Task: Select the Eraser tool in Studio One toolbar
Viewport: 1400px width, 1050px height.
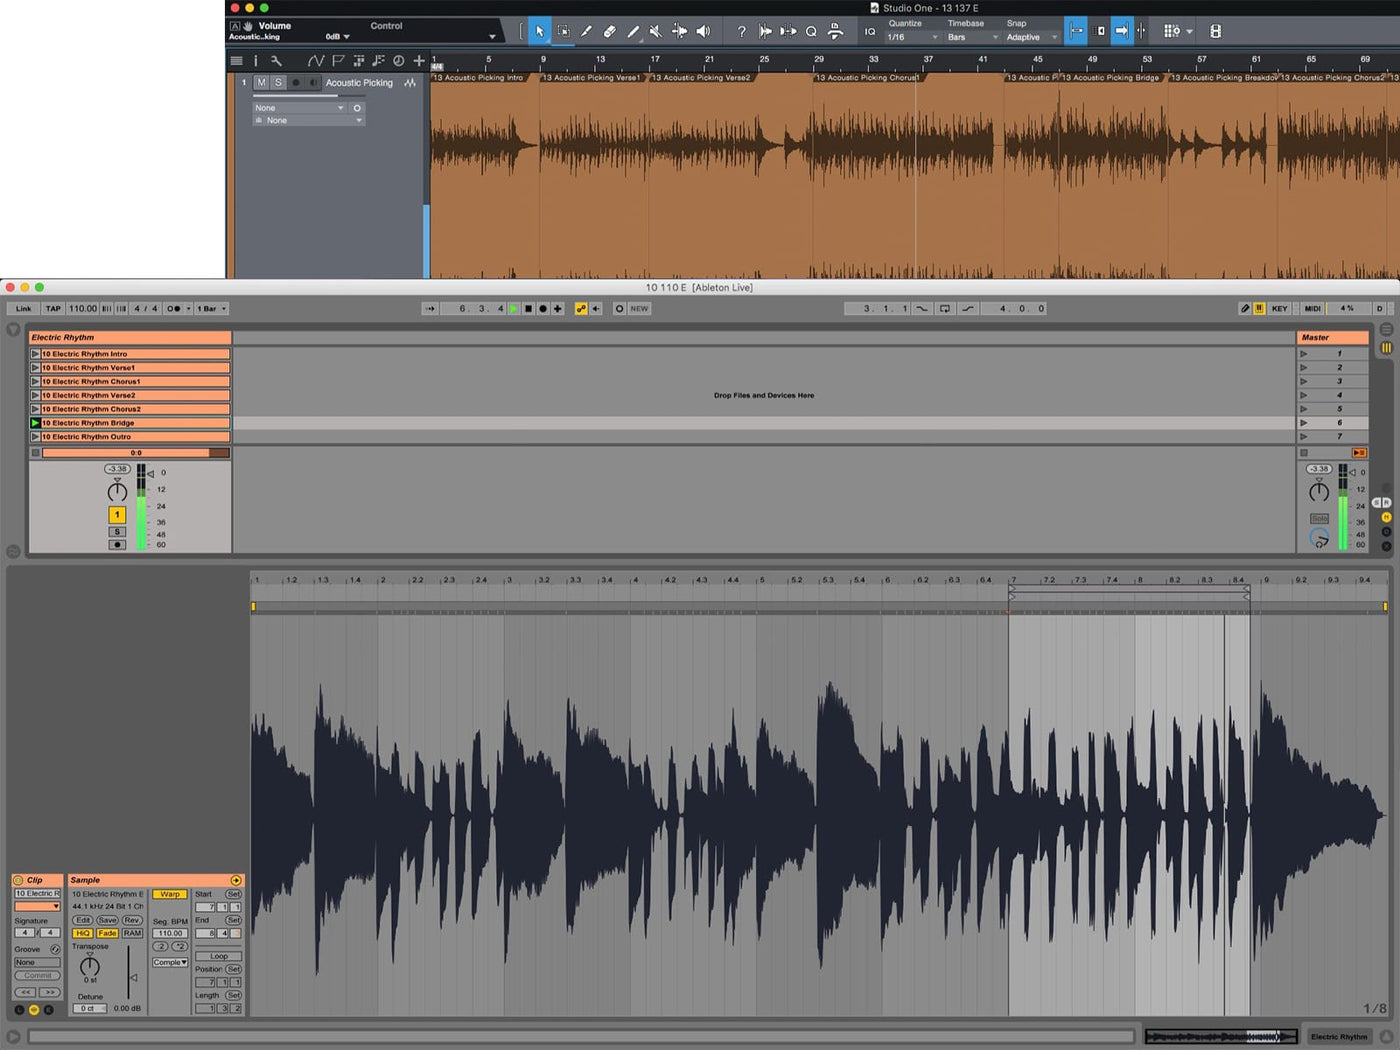Action: [x=609, y=32]
